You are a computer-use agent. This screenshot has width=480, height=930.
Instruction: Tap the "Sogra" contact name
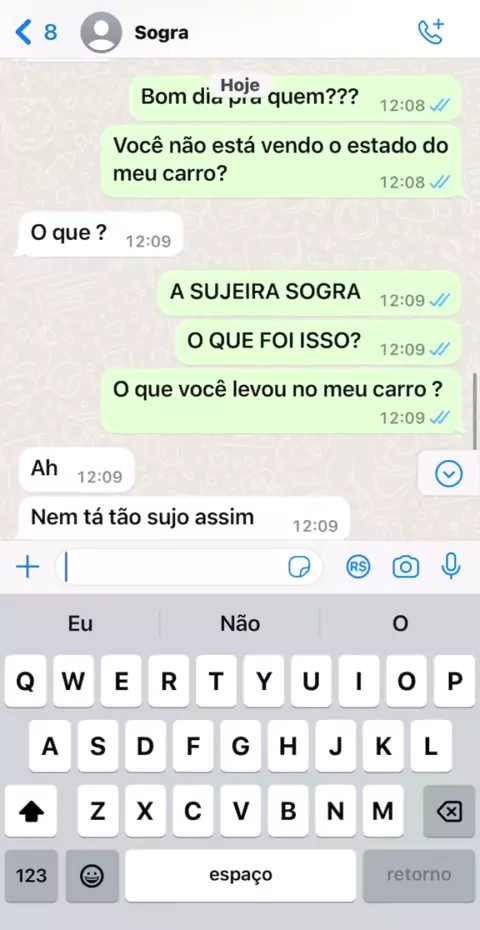[x=161, y=33]
